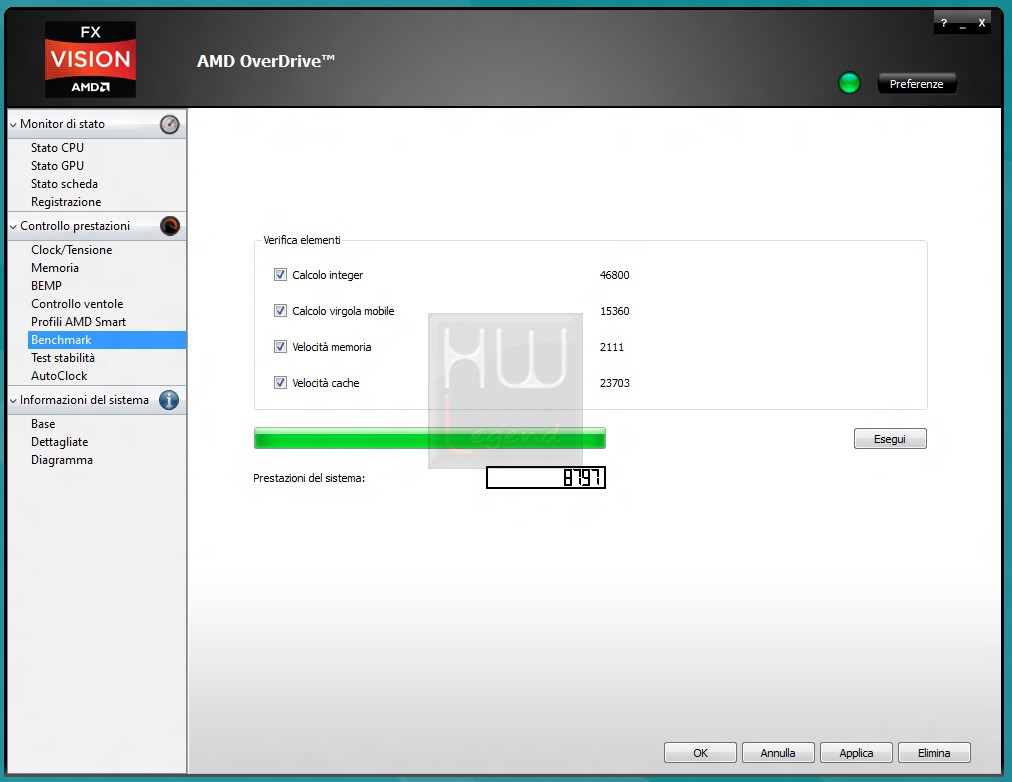Image resolution: width=1012 pixels, height=782 pixels.
Task: Open Stato GPU in the sidebar
Action: click(x=57, y=166)
